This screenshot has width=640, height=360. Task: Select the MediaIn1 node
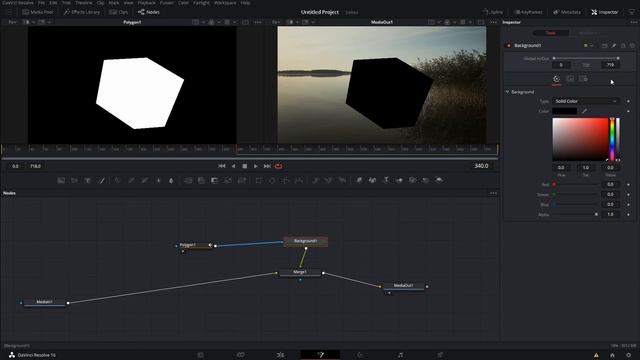point(44,302)
